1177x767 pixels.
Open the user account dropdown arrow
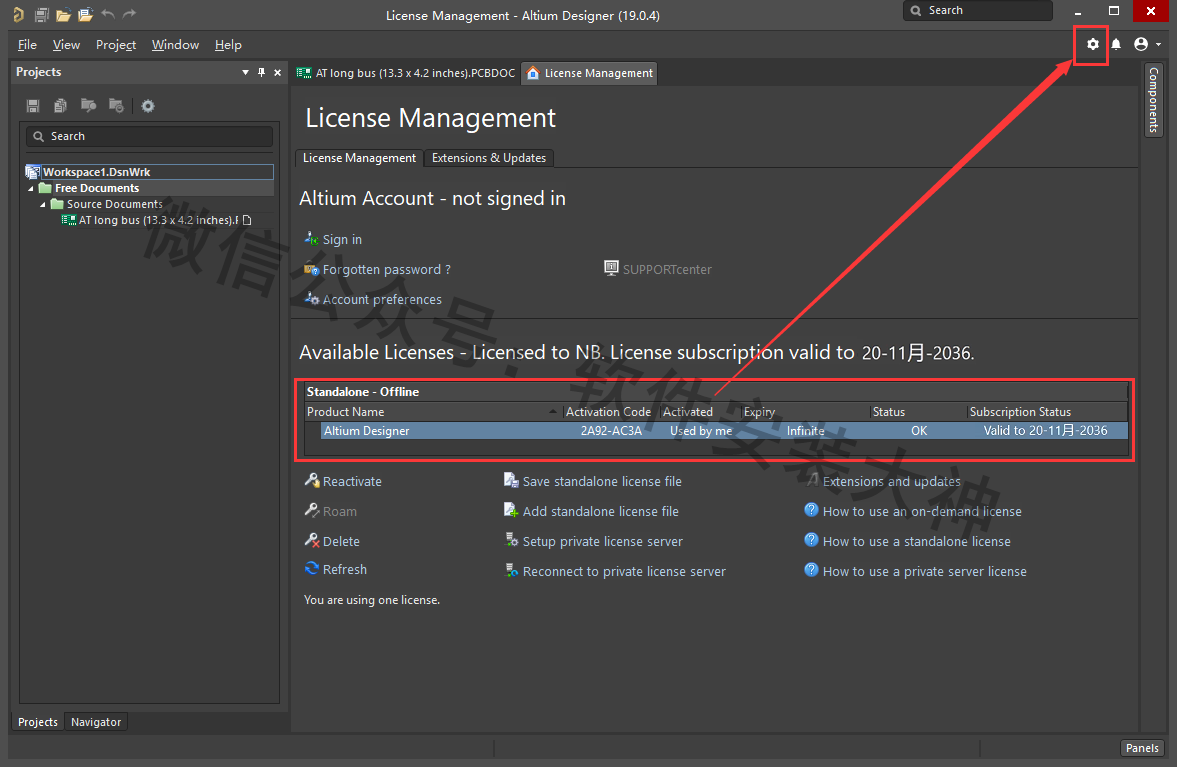[x=1158, y=44]
